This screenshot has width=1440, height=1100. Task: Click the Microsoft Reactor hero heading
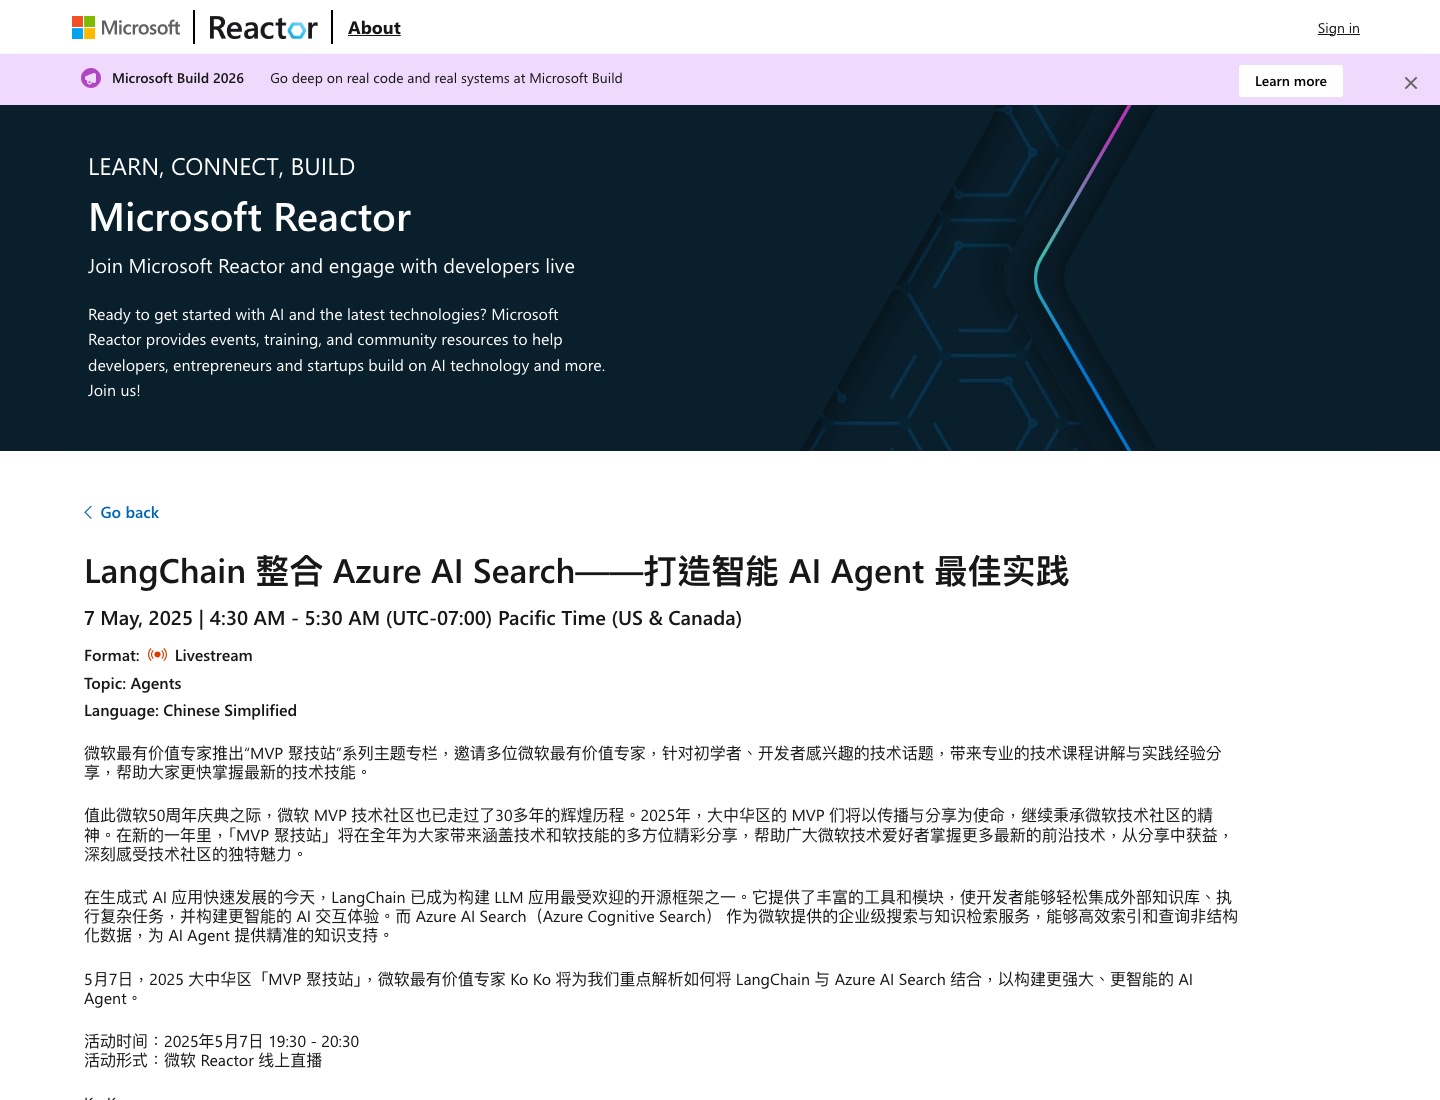click(x=250, y=217)
